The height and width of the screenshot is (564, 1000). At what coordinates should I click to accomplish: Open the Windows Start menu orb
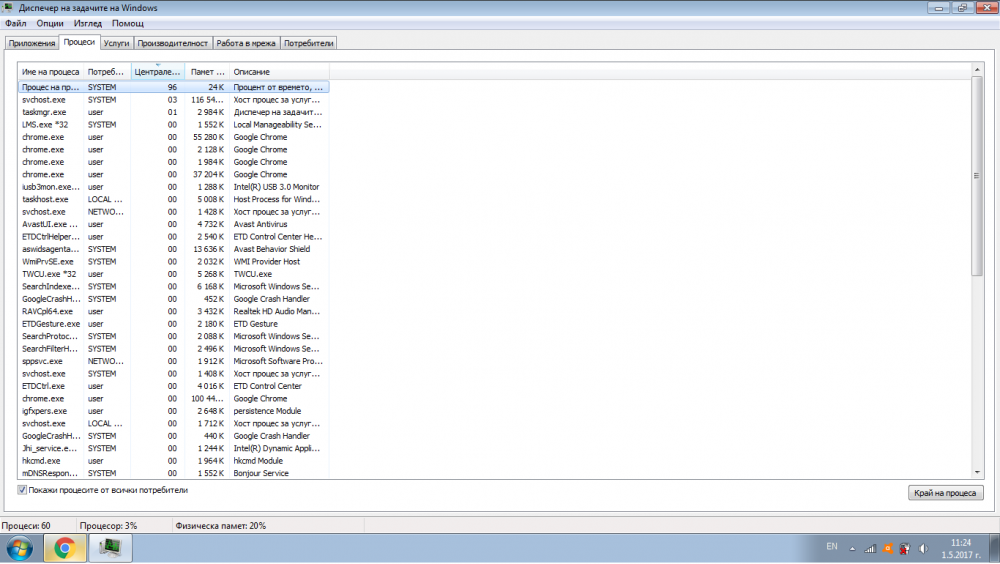pos(20,549)
